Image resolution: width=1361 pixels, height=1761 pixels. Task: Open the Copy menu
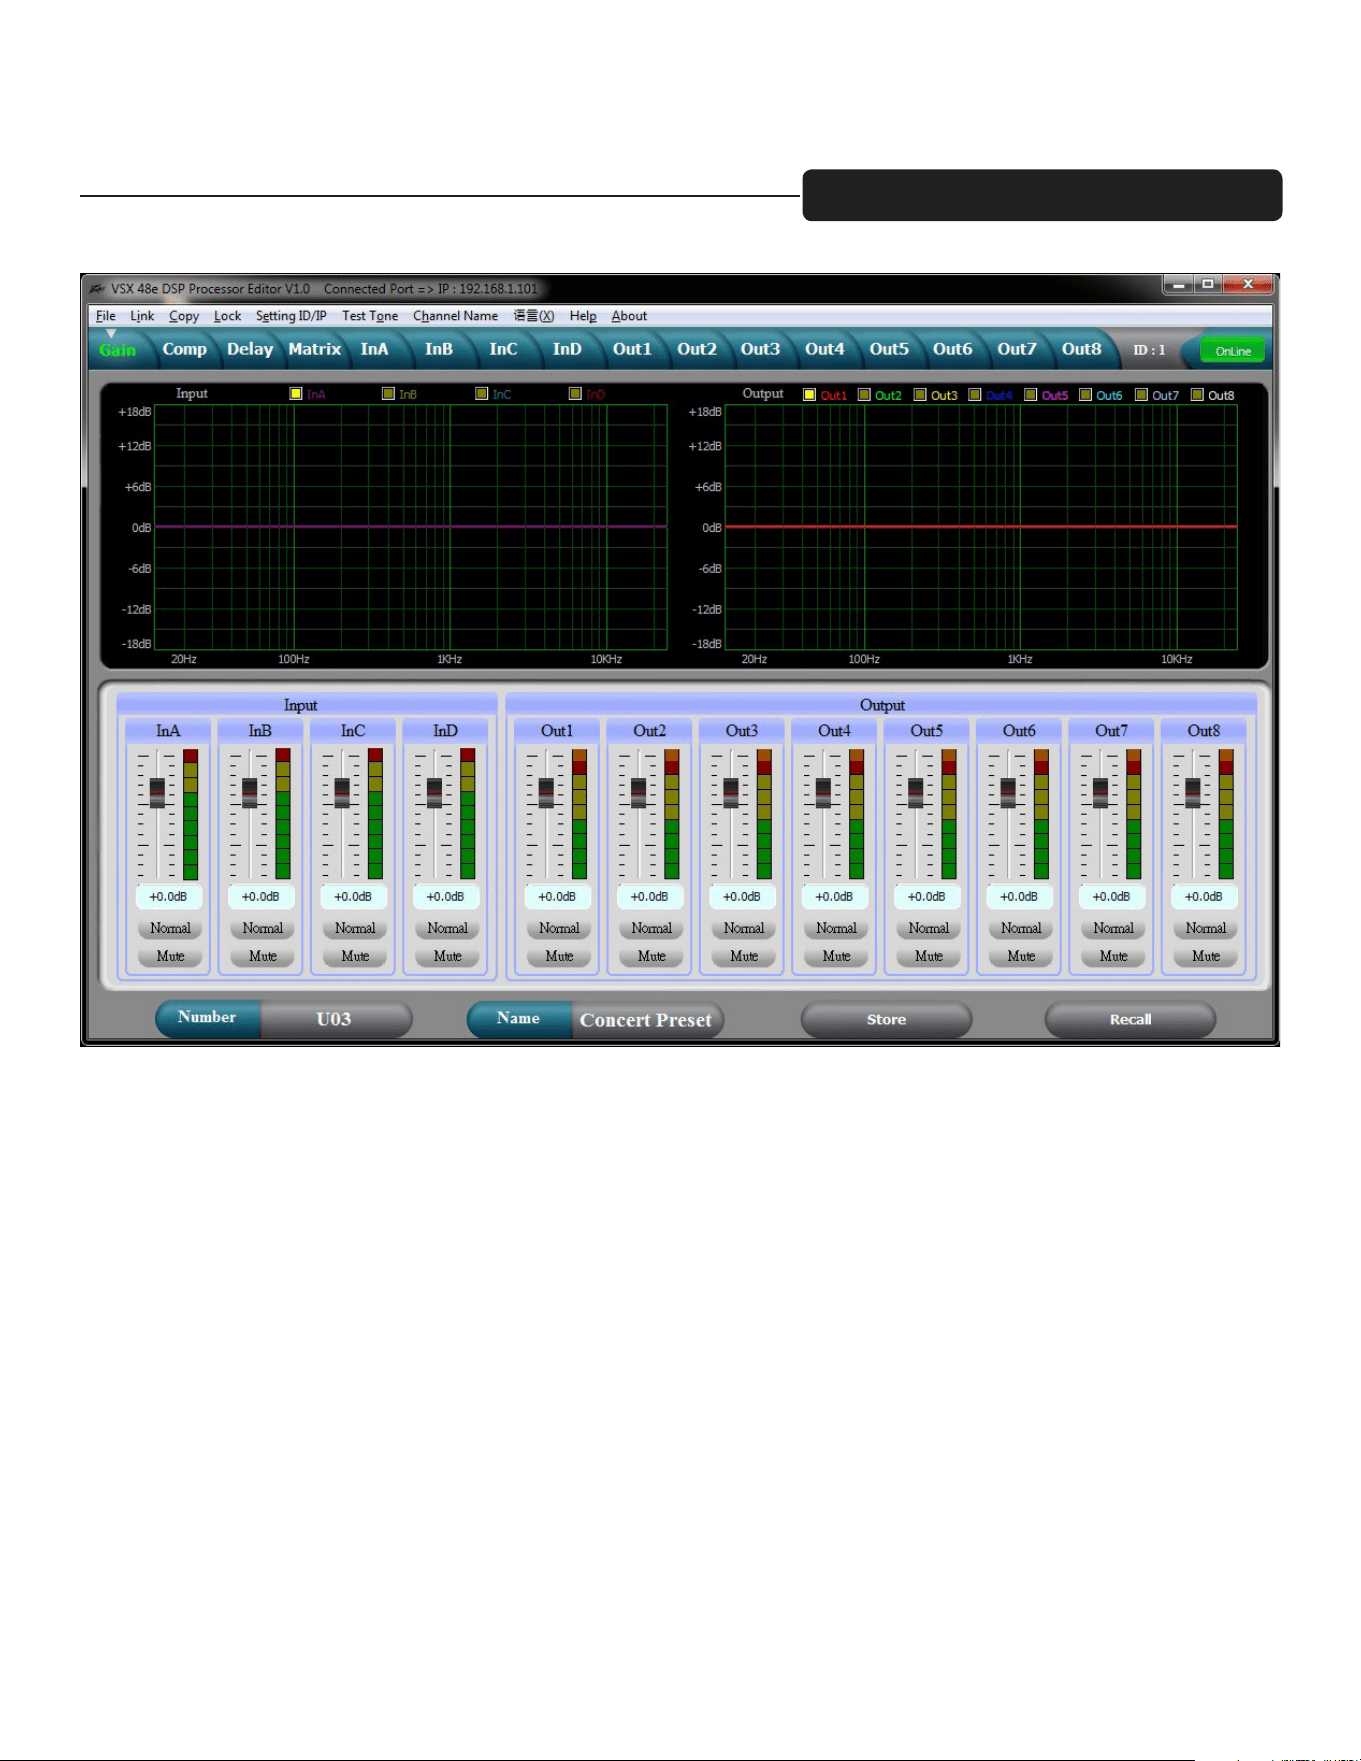coord(184,316)
